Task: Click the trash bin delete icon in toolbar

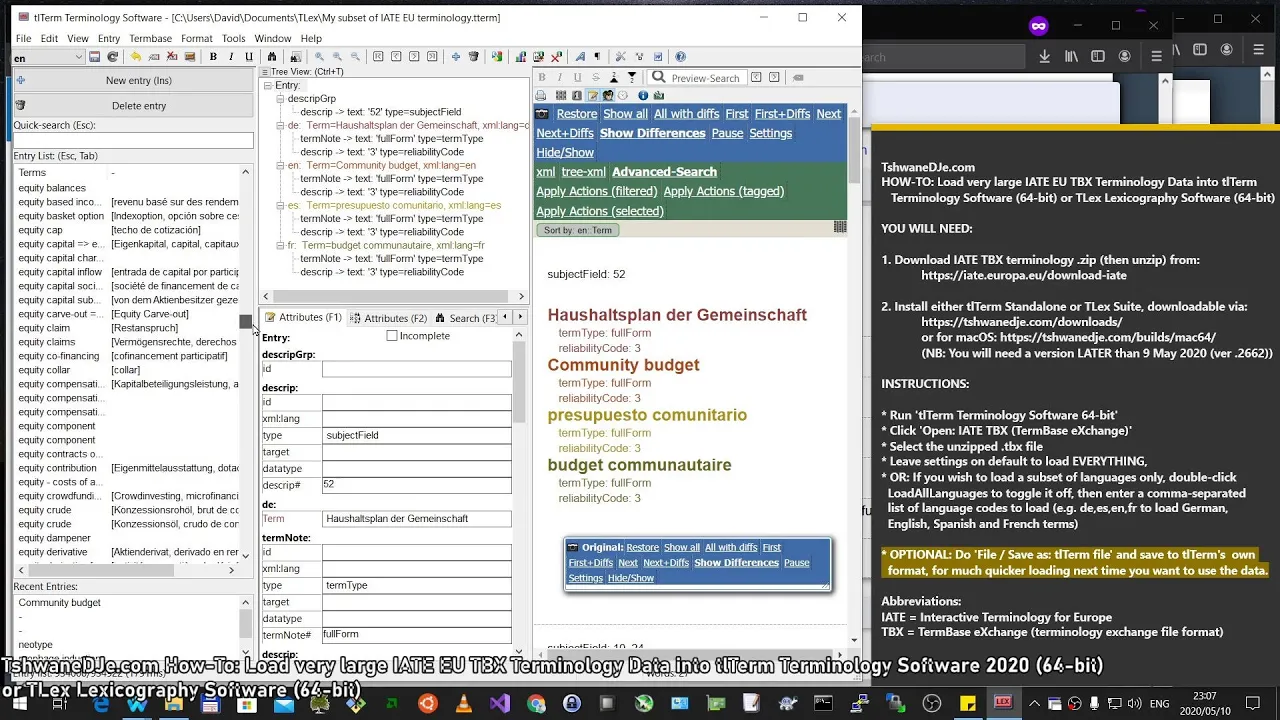Action: (474, 57)
